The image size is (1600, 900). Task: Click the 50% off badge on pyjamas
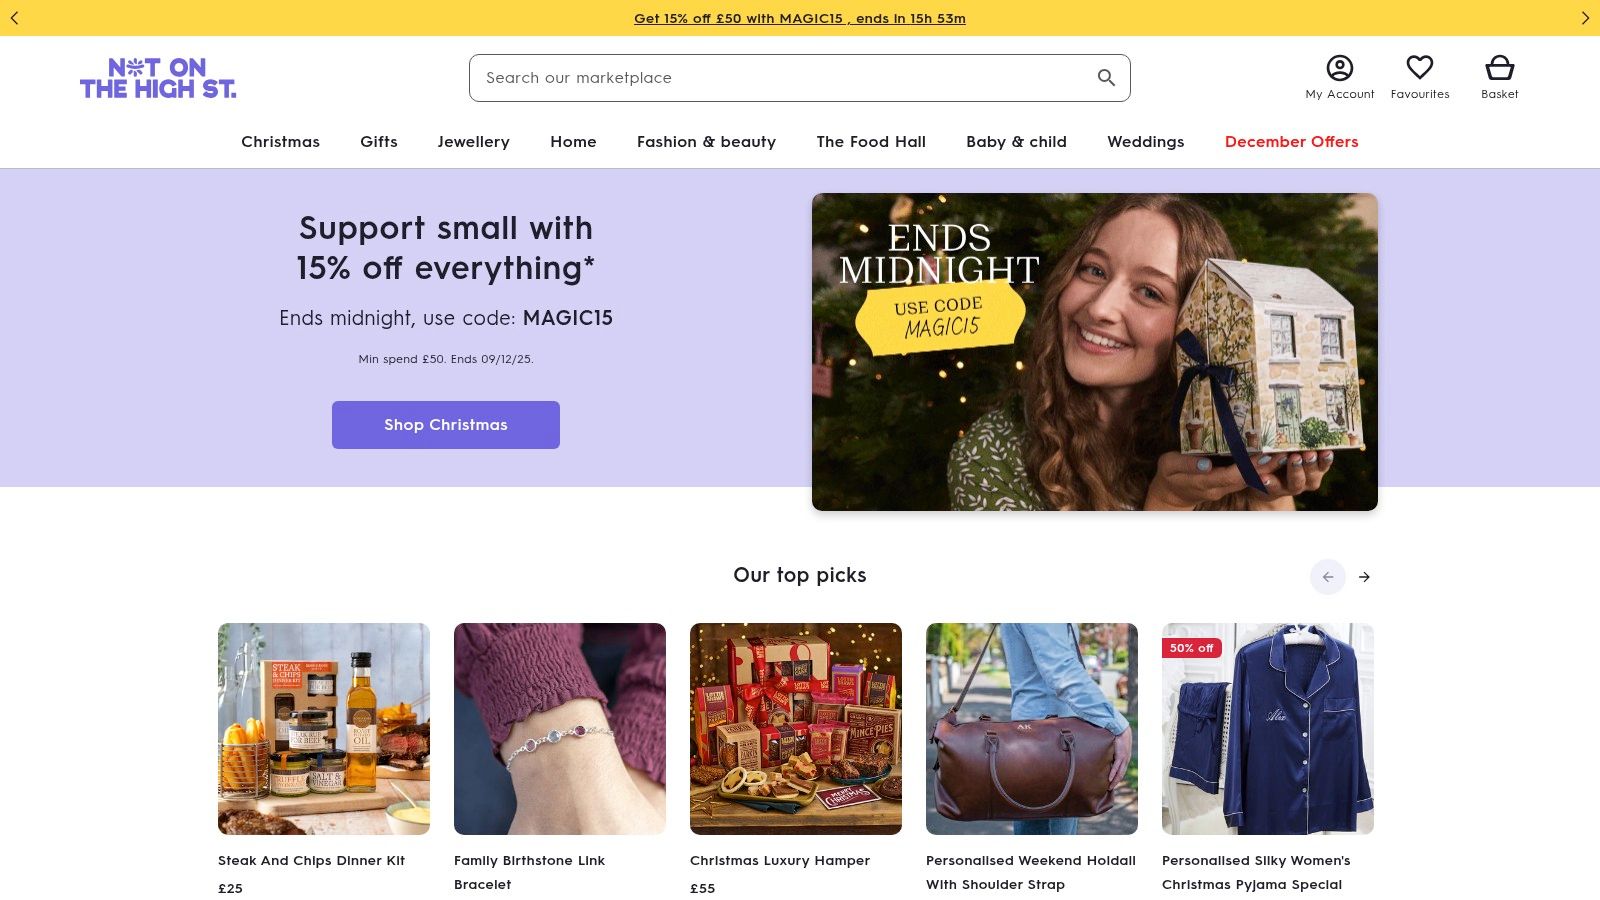click(x=1190, y=648)
